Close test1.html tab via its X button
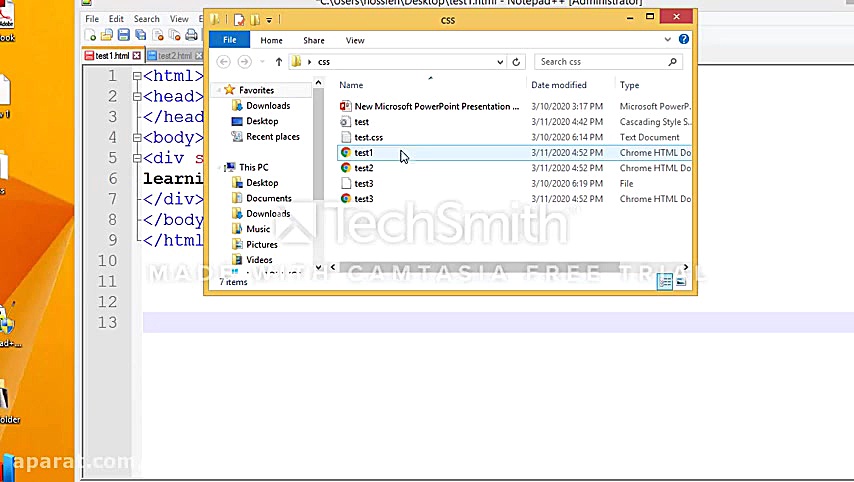854x482 pixels. coord(137,56)
